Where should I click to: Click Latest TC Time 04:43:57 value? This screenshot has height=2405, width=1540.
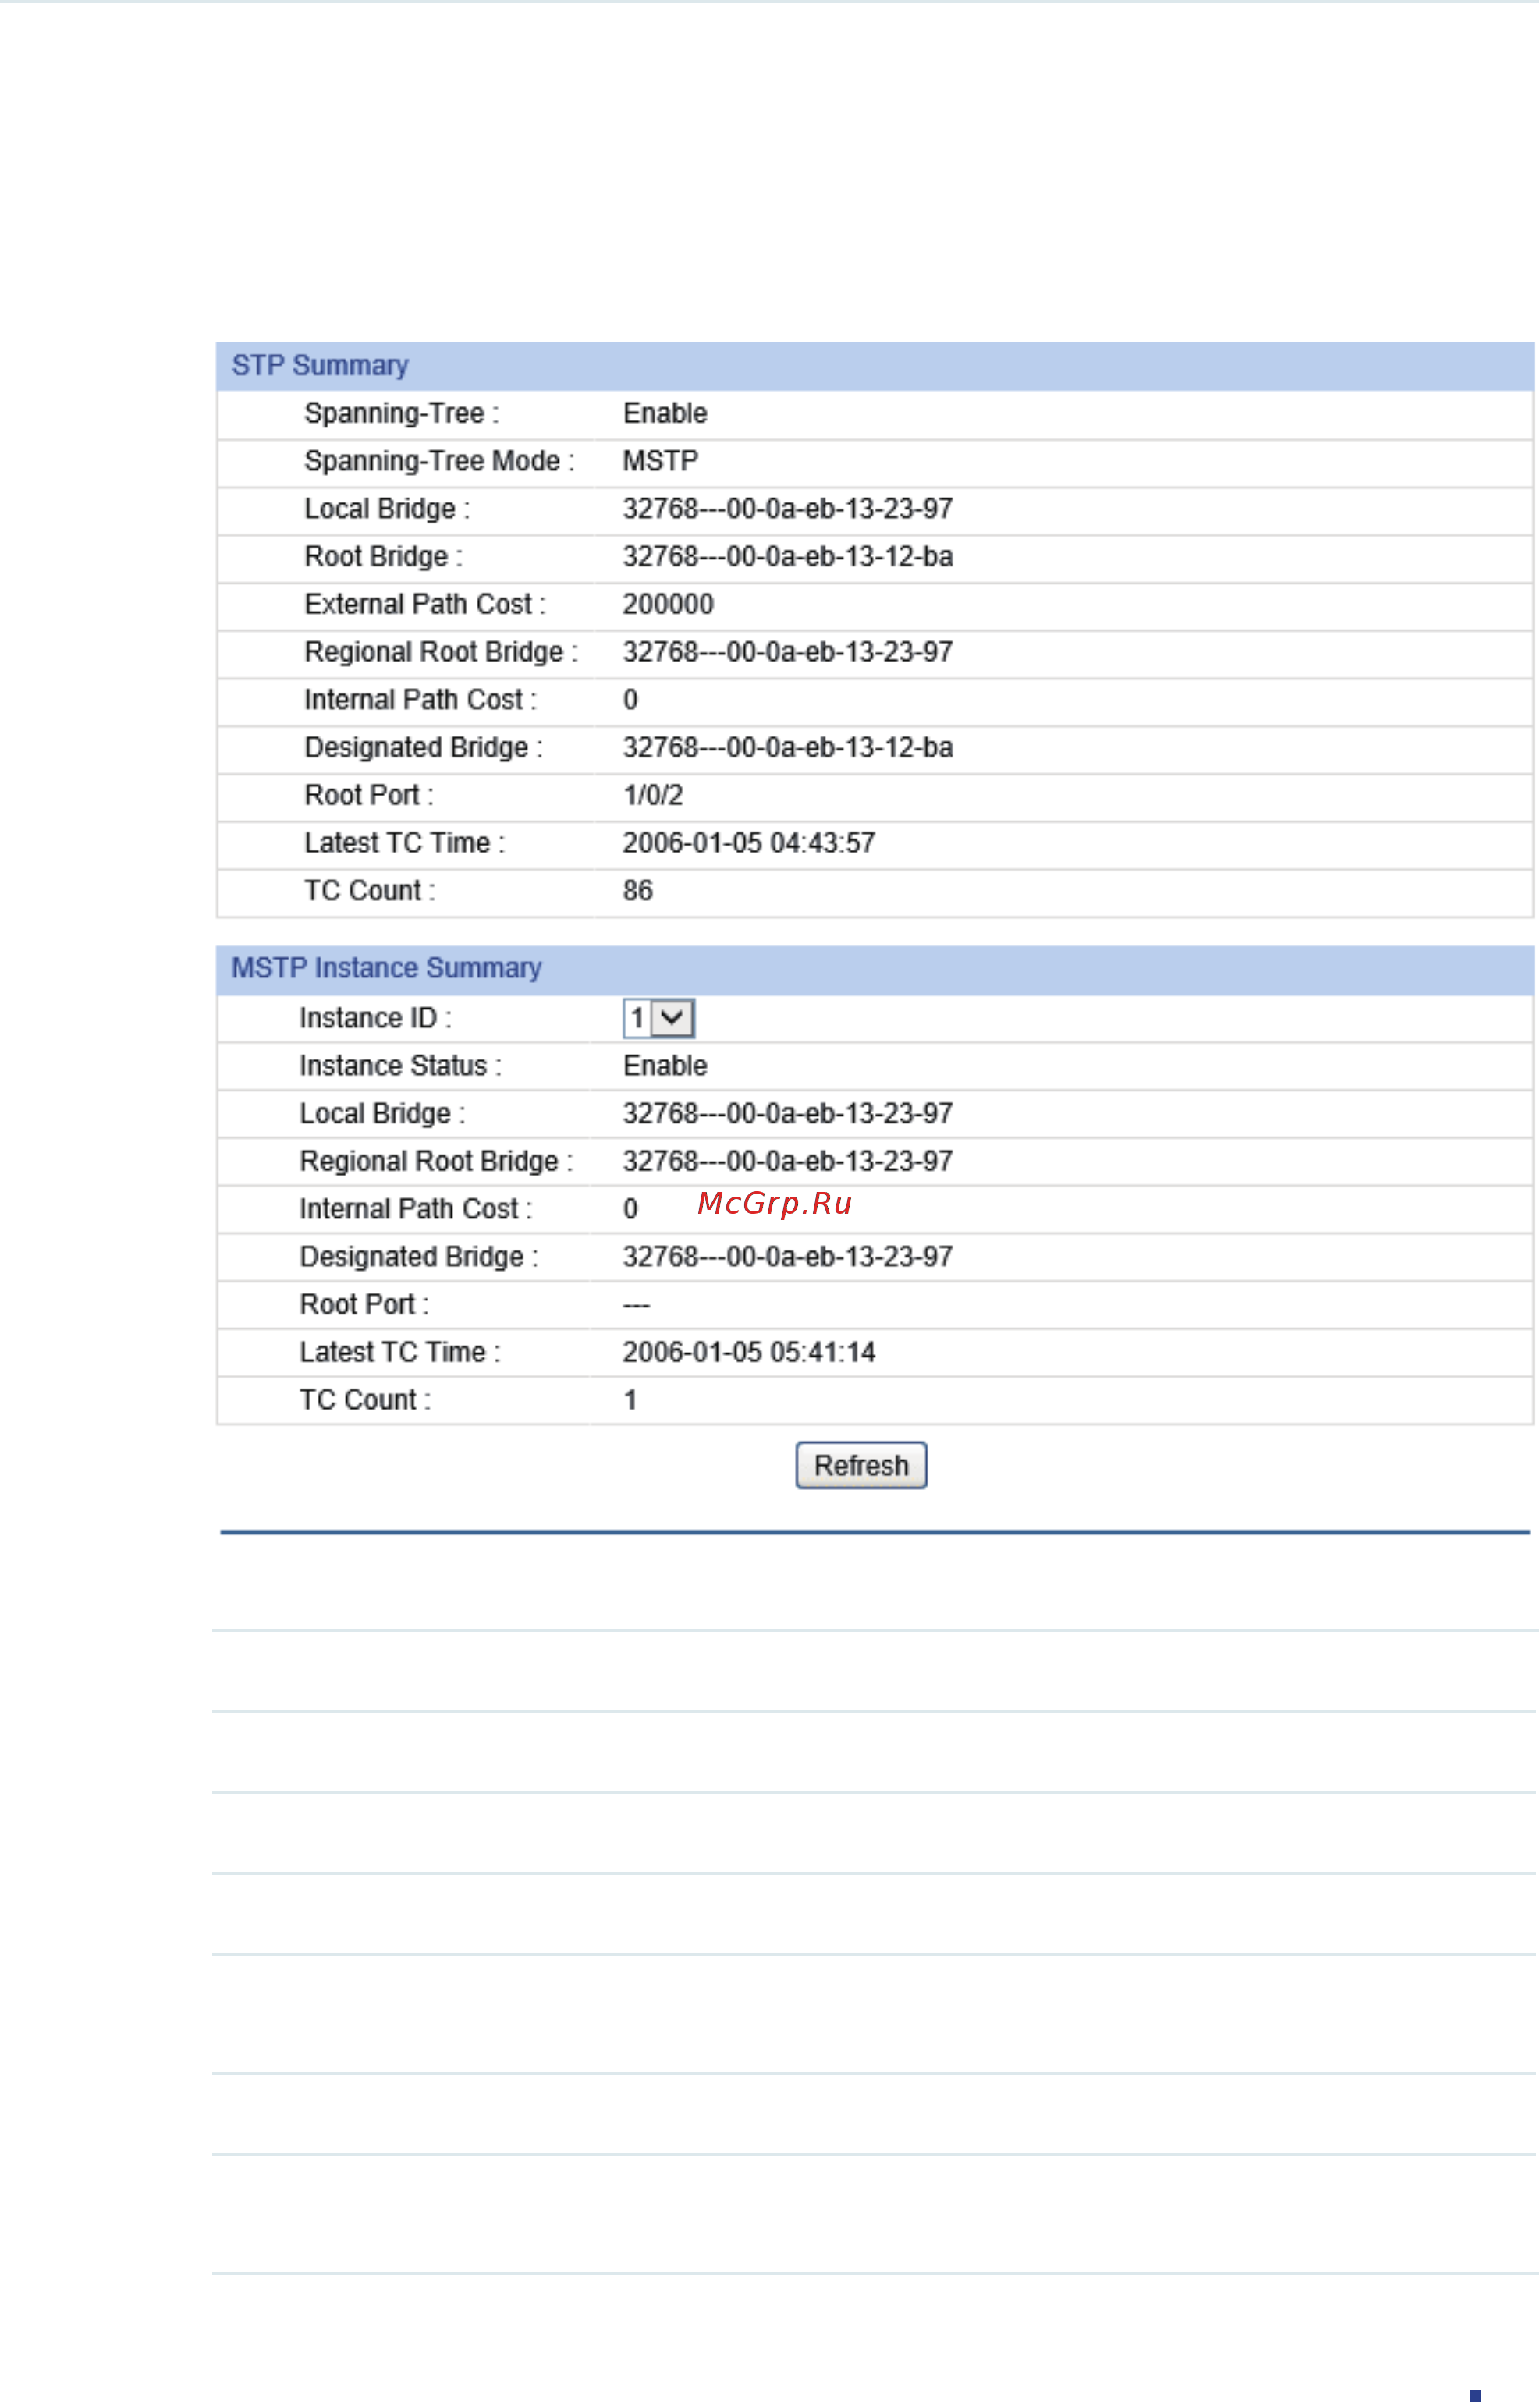click(749, 843)
